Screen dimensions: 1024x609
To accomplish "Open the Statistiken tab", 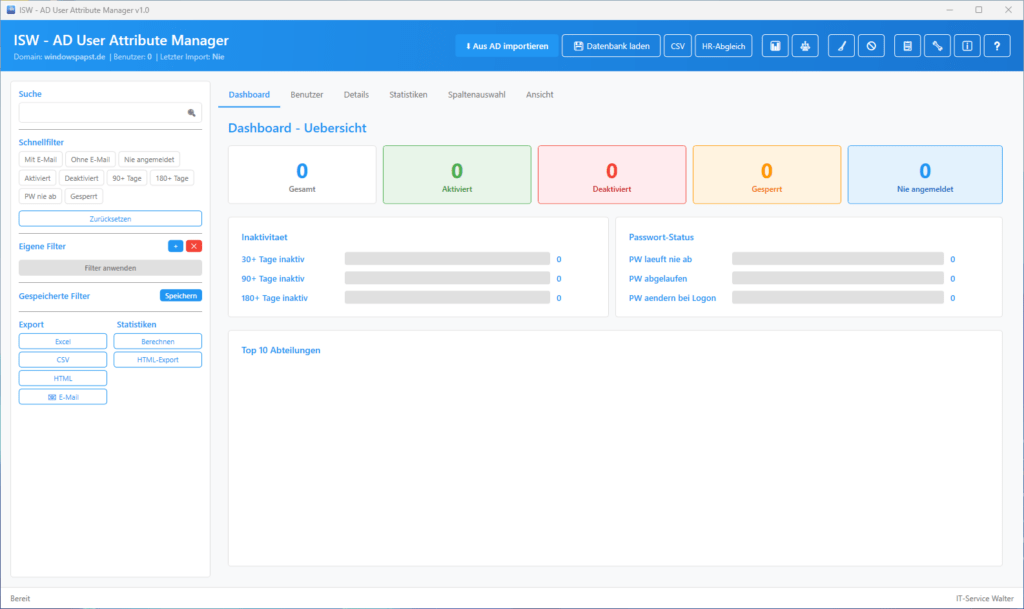I will pos(408,95).
